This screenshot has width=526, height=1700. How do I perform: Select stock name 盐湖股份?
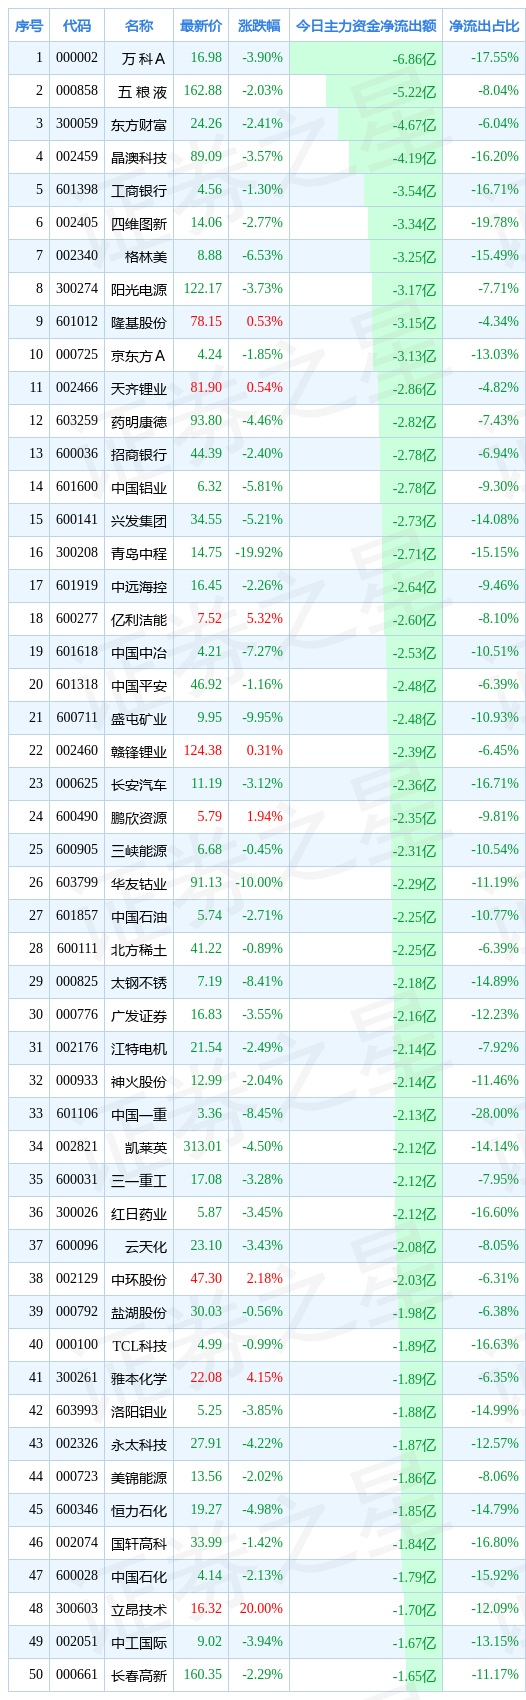tap(139, 1313)
